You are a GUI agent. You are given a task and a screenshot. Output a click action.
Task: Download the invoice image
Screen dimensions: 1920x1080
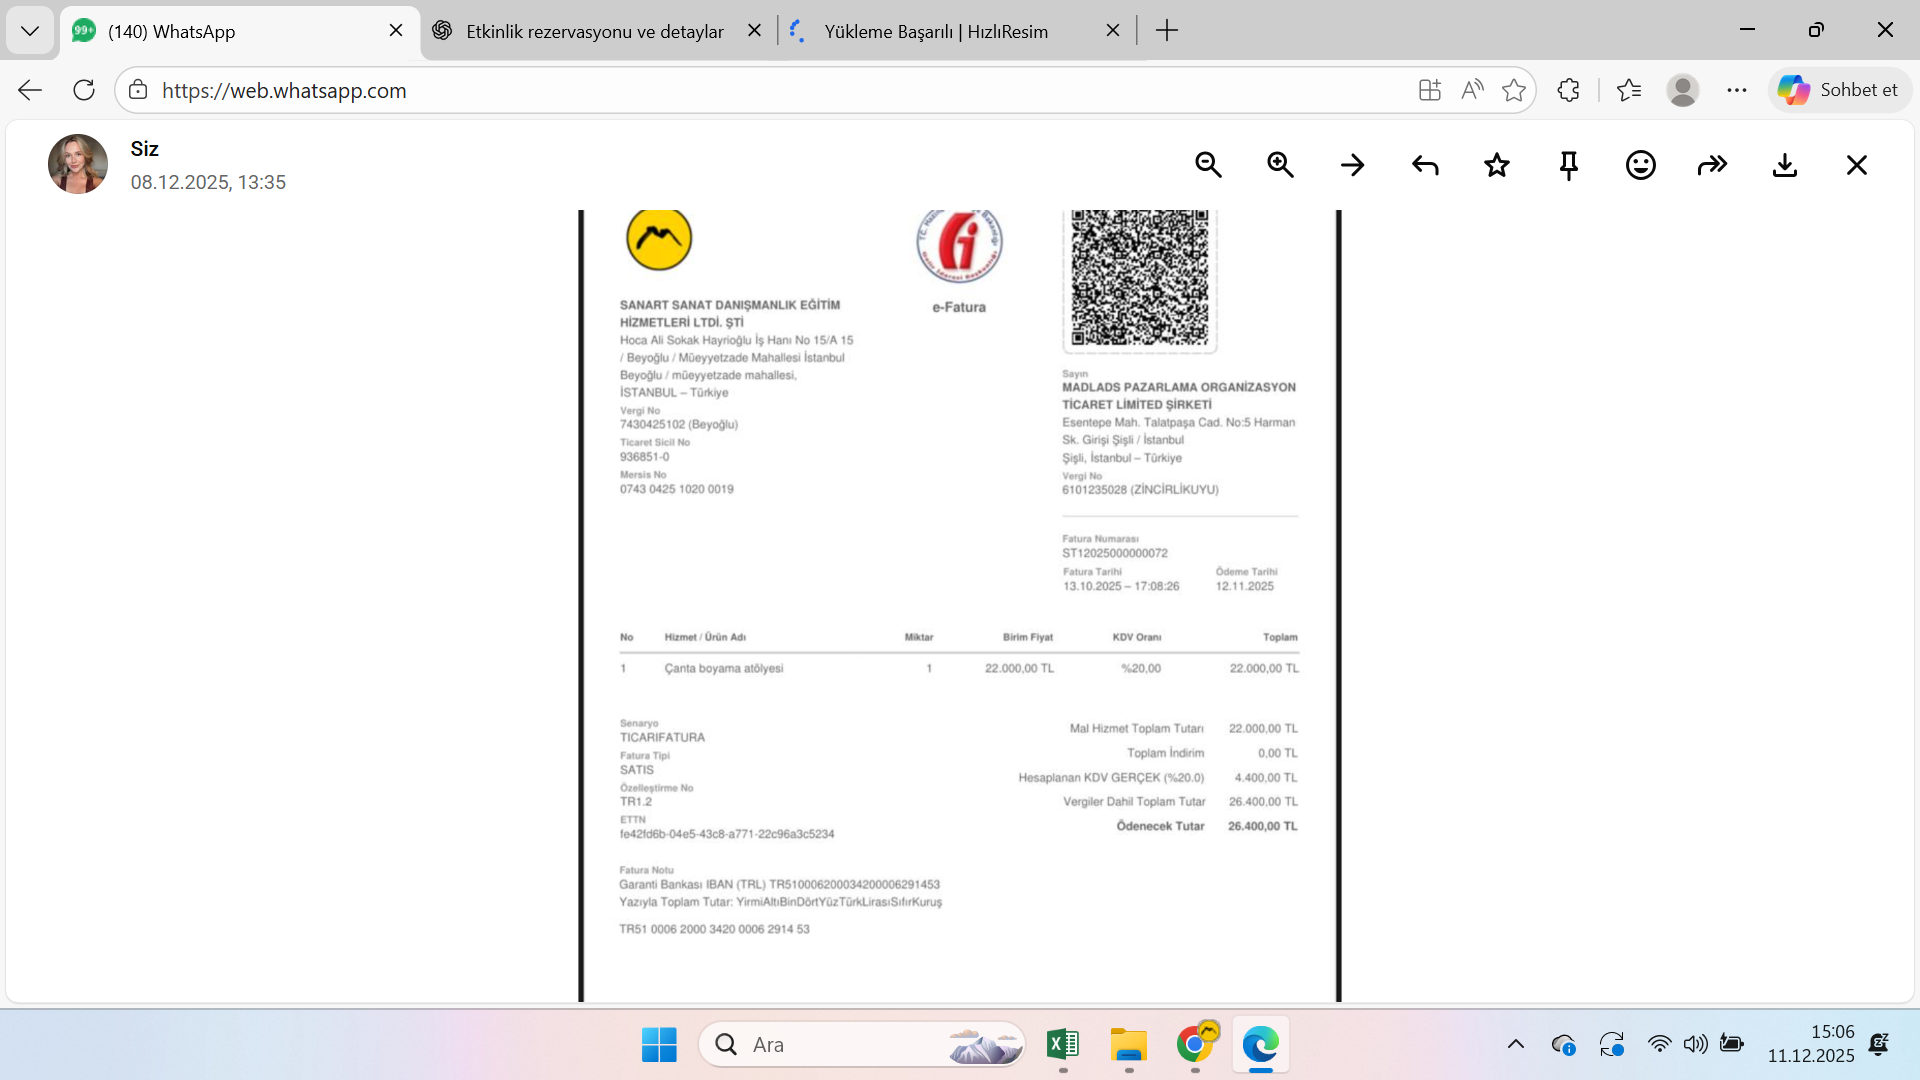(1785, 165)
